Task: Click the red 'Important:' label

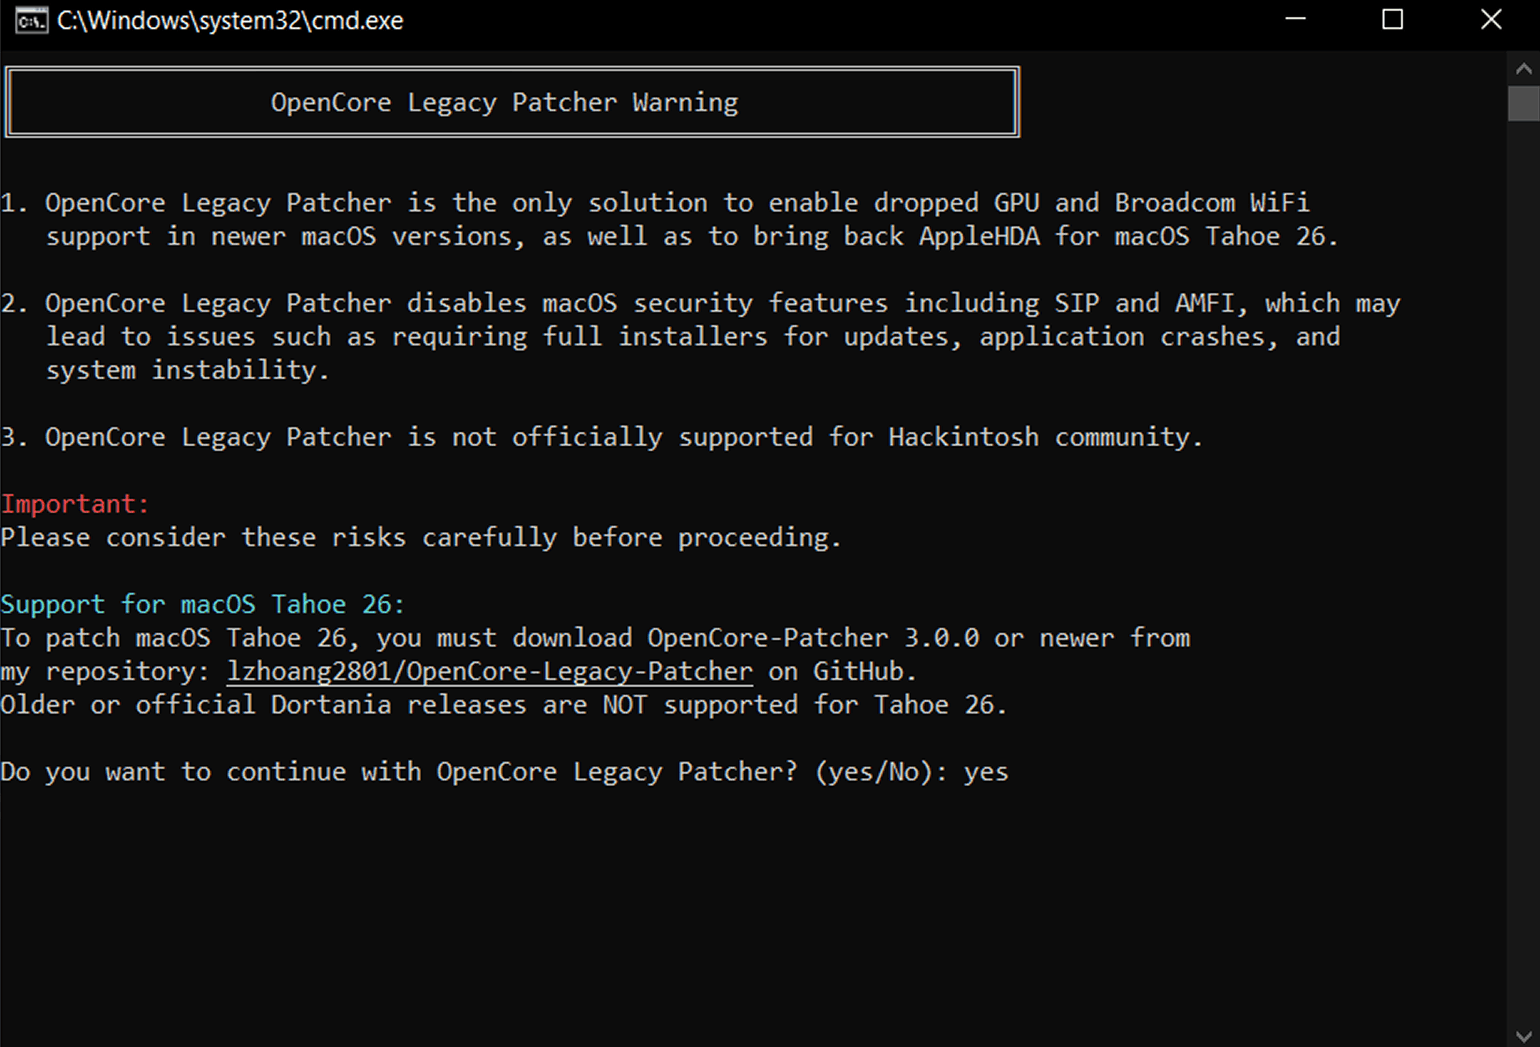Action: click(75, 503)
